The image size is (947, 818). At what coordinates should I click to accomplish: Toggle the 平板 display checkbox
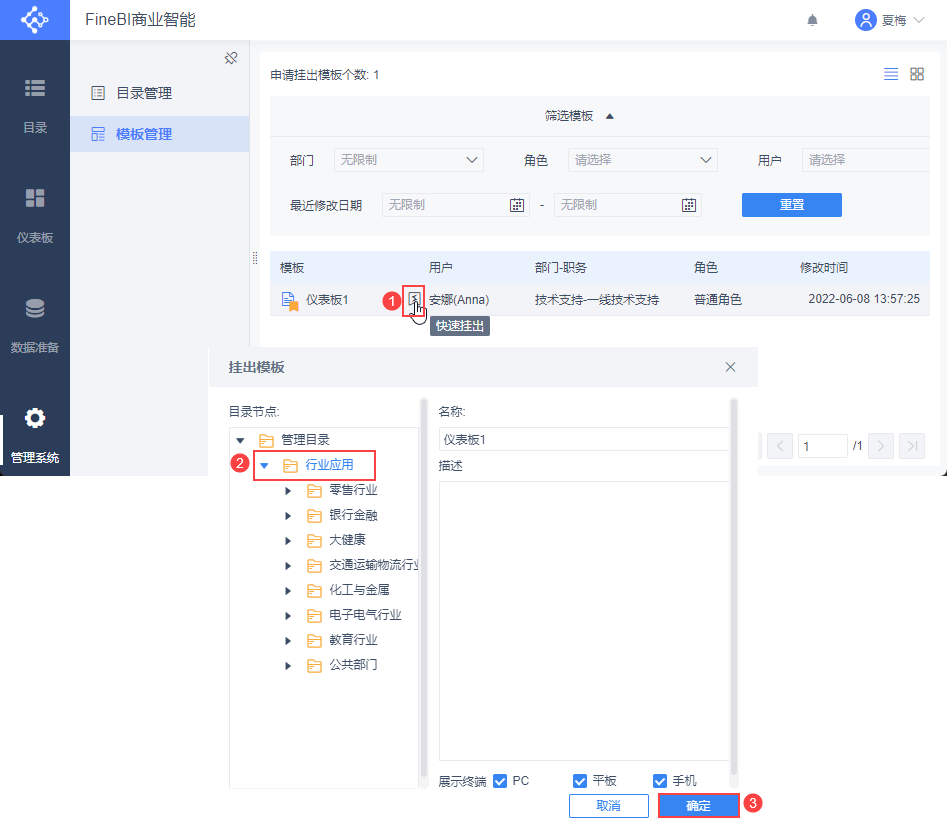tap(580, 781)
